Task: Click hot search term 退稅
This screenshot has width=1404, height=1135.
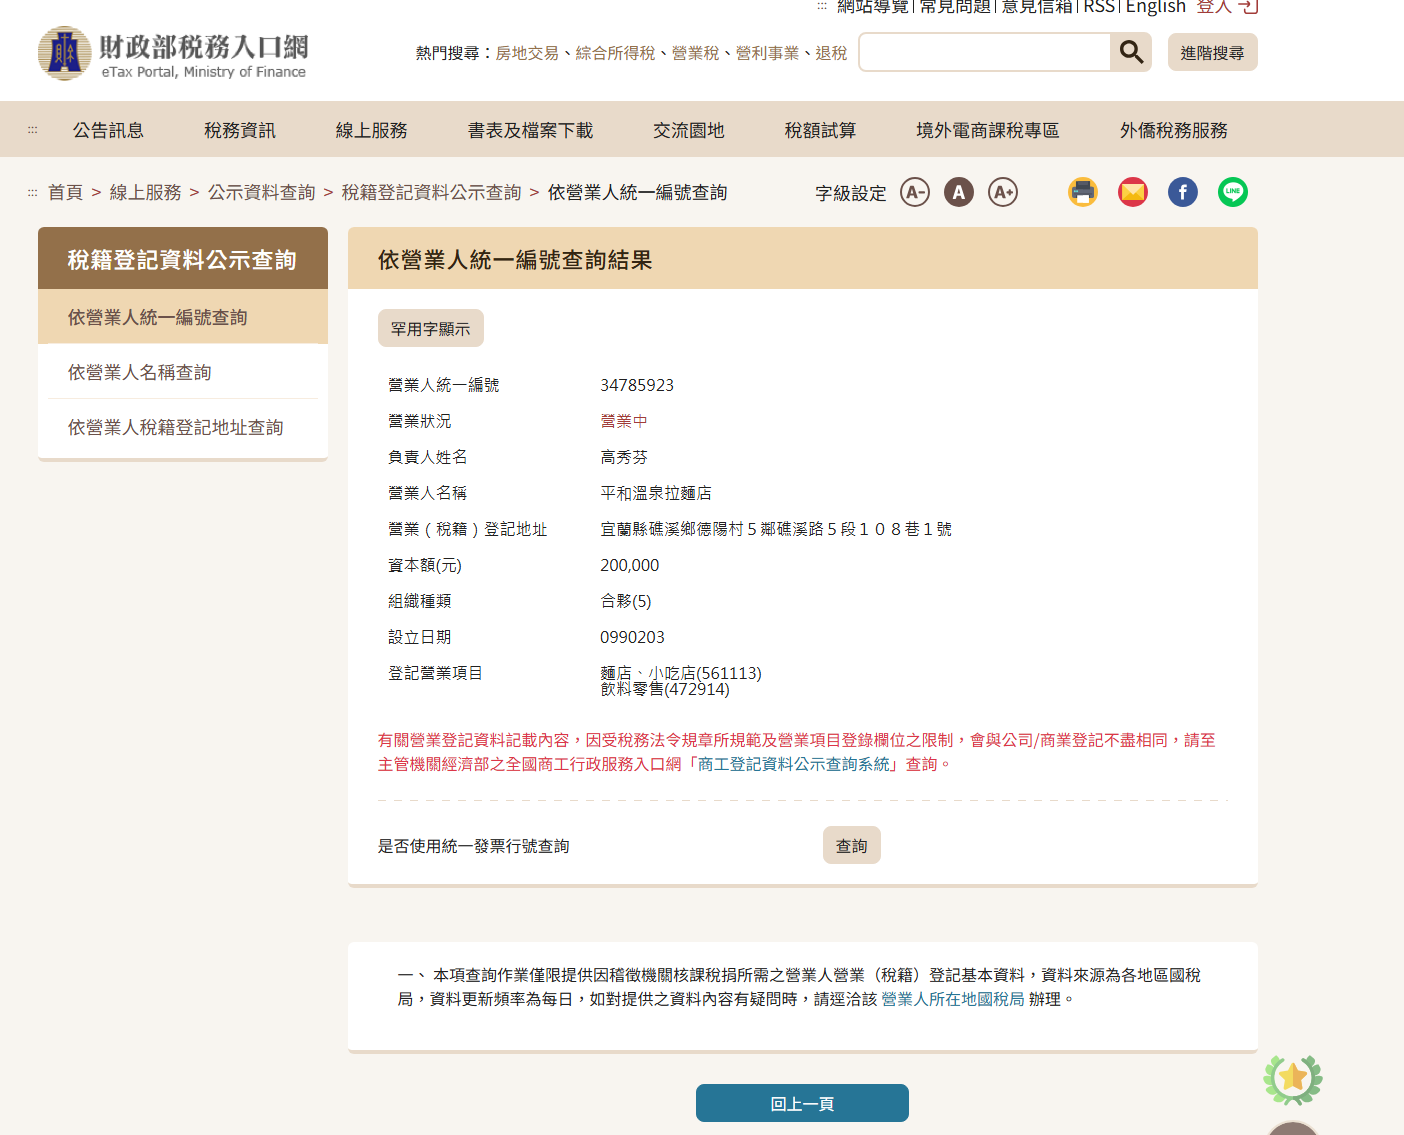Action: tap(832, 53)
